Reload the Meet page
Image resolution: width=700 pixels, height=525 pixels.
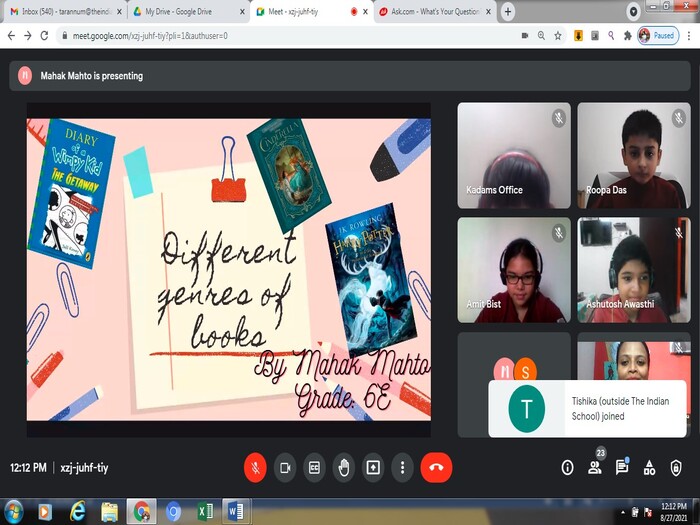pos(44,36)
